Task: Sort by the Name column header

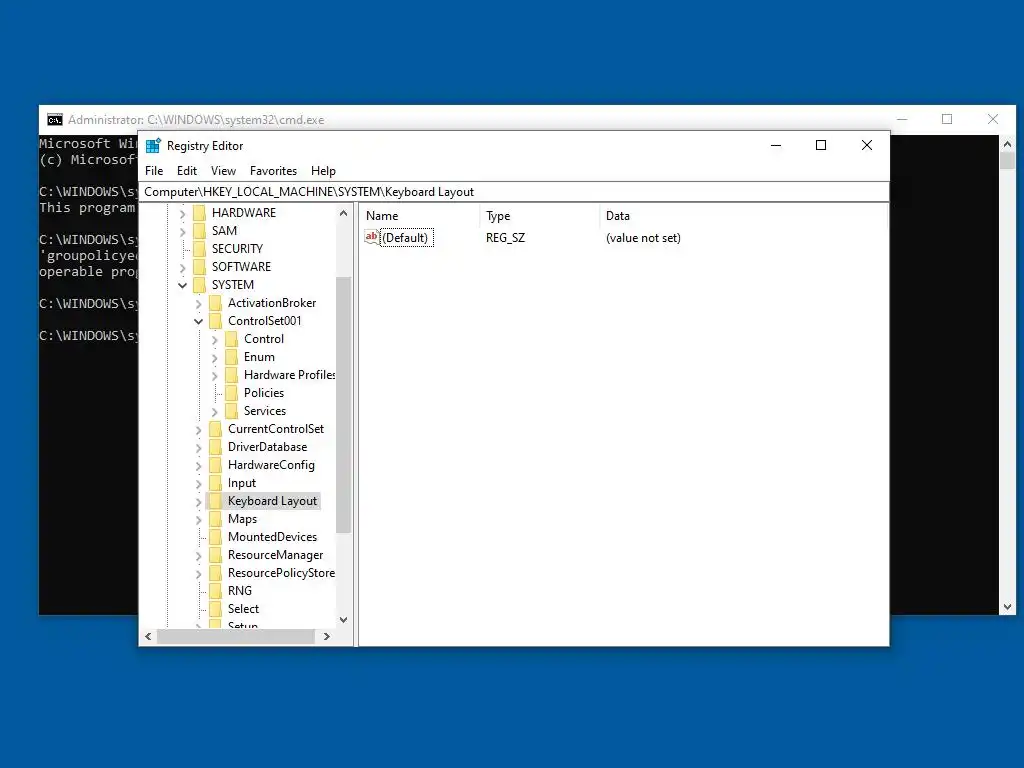Action: pyautogui.click(x=421, y=216)
